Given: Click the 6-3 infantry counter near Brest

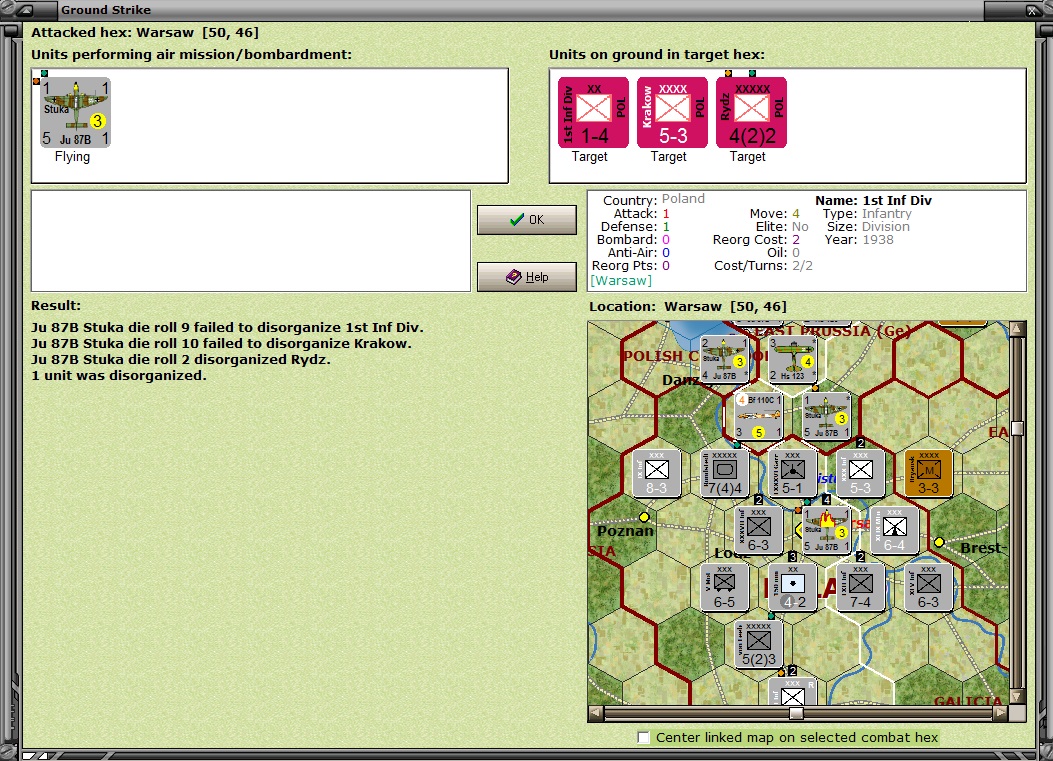Looking at the screenshot, I should (929, 587).
